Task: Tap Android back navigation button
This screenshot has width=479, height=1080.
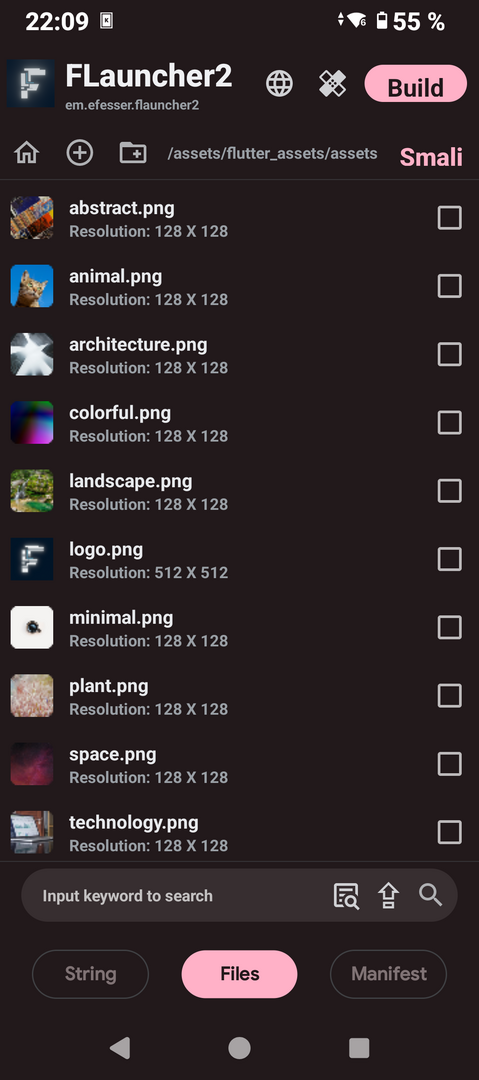Action: point(120,1048)
